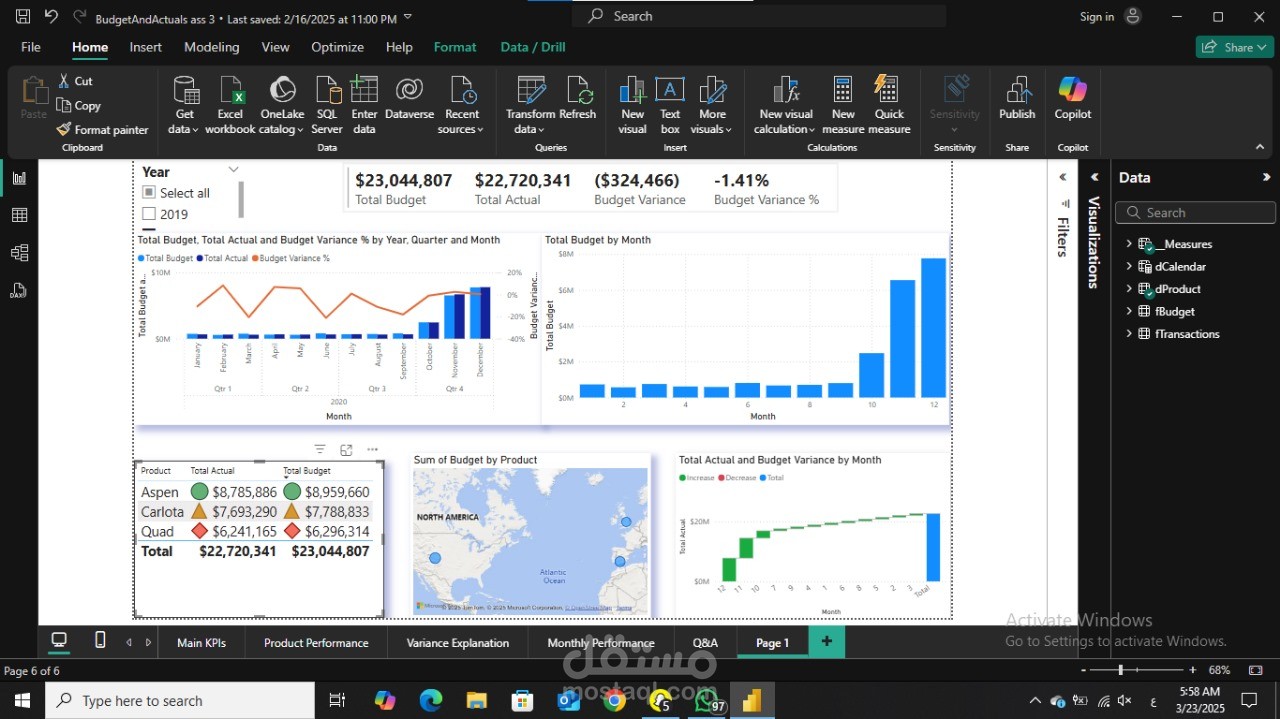Save the report file
The image size is (1280, 719).
(x=22, y=17)
